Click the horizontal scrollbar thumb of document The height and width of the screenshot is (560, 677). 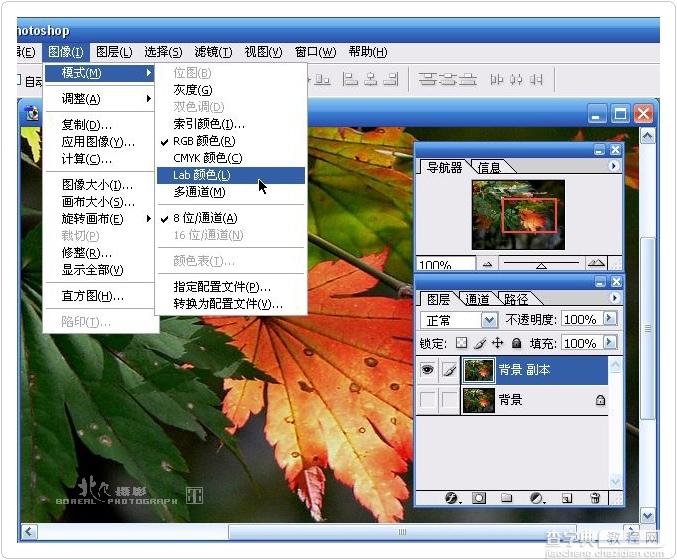coord(402,532)
